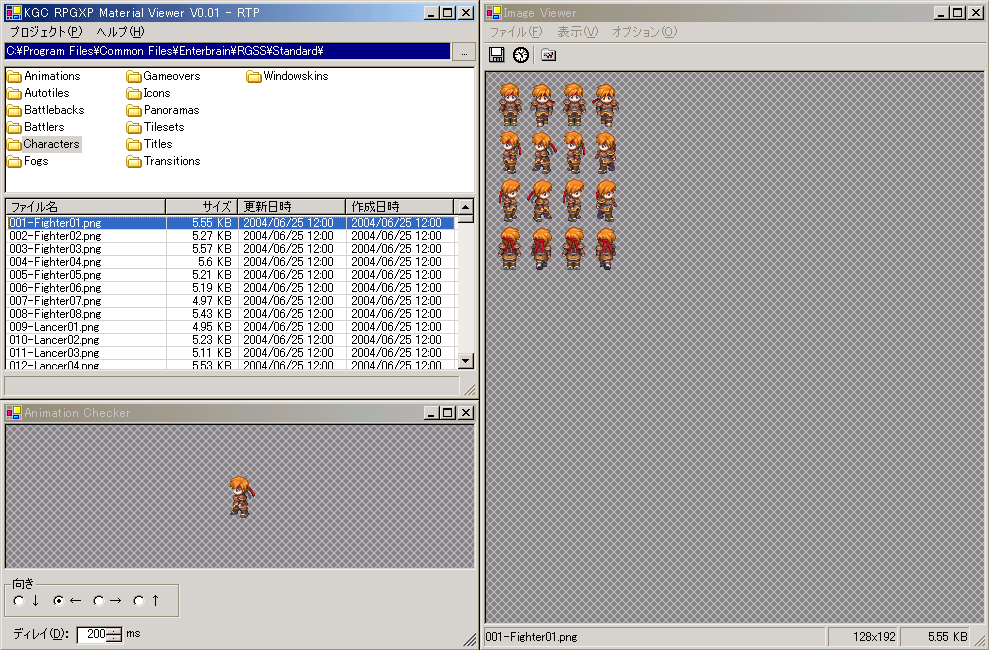Select the down arrow direction radio button

pyautogui.click(x=19, y=601)
